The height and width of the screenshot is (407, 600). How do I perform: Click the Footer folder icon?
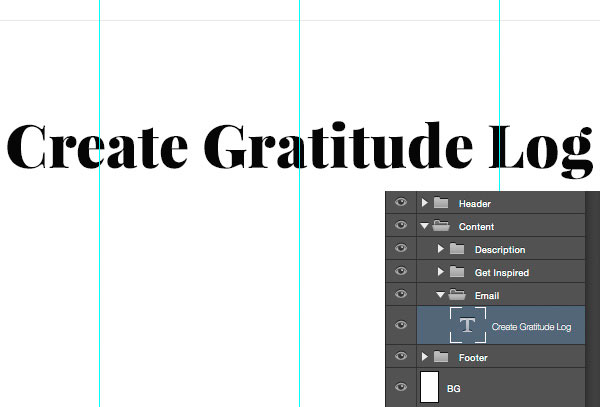coord(441,357)
